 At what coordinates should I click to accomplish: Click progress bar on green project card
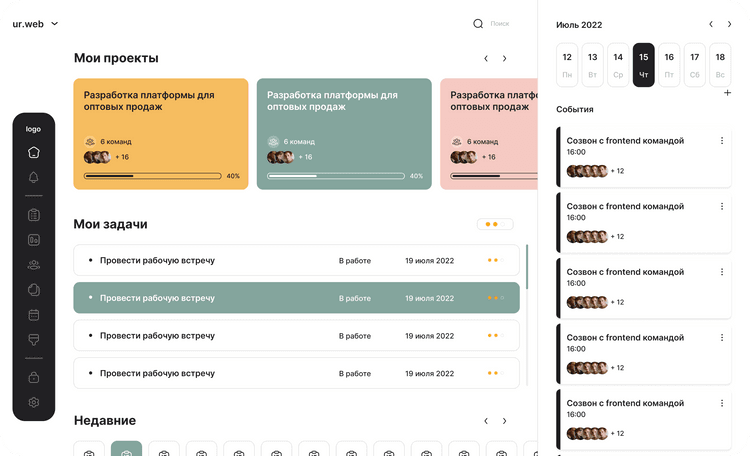(x=336, y=176)
